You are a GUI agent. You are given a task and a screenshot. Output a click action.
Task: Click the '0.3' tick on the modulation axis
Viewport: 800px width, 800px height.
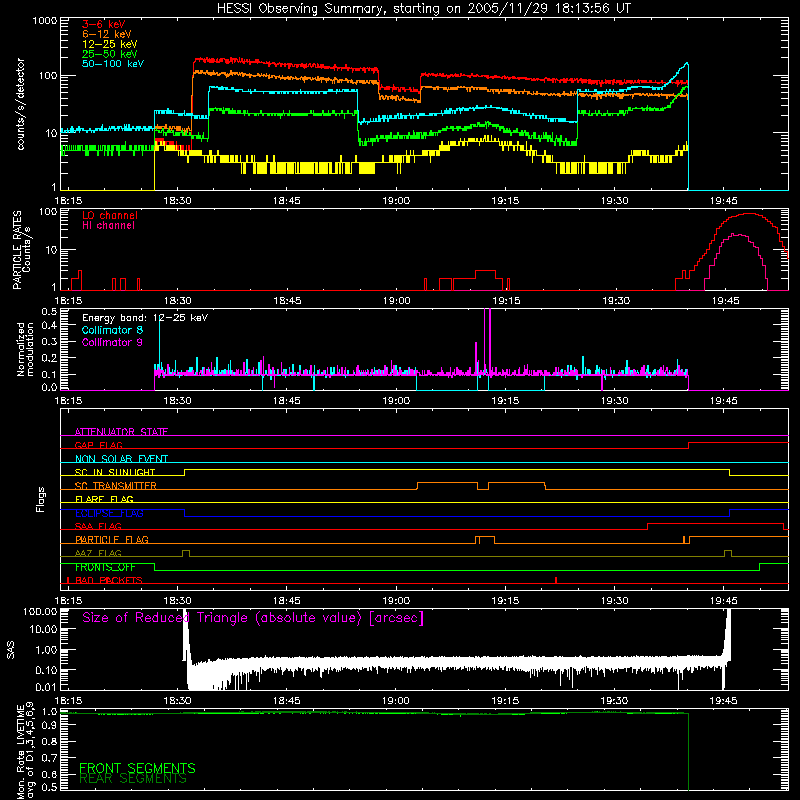tap(49, 341)
